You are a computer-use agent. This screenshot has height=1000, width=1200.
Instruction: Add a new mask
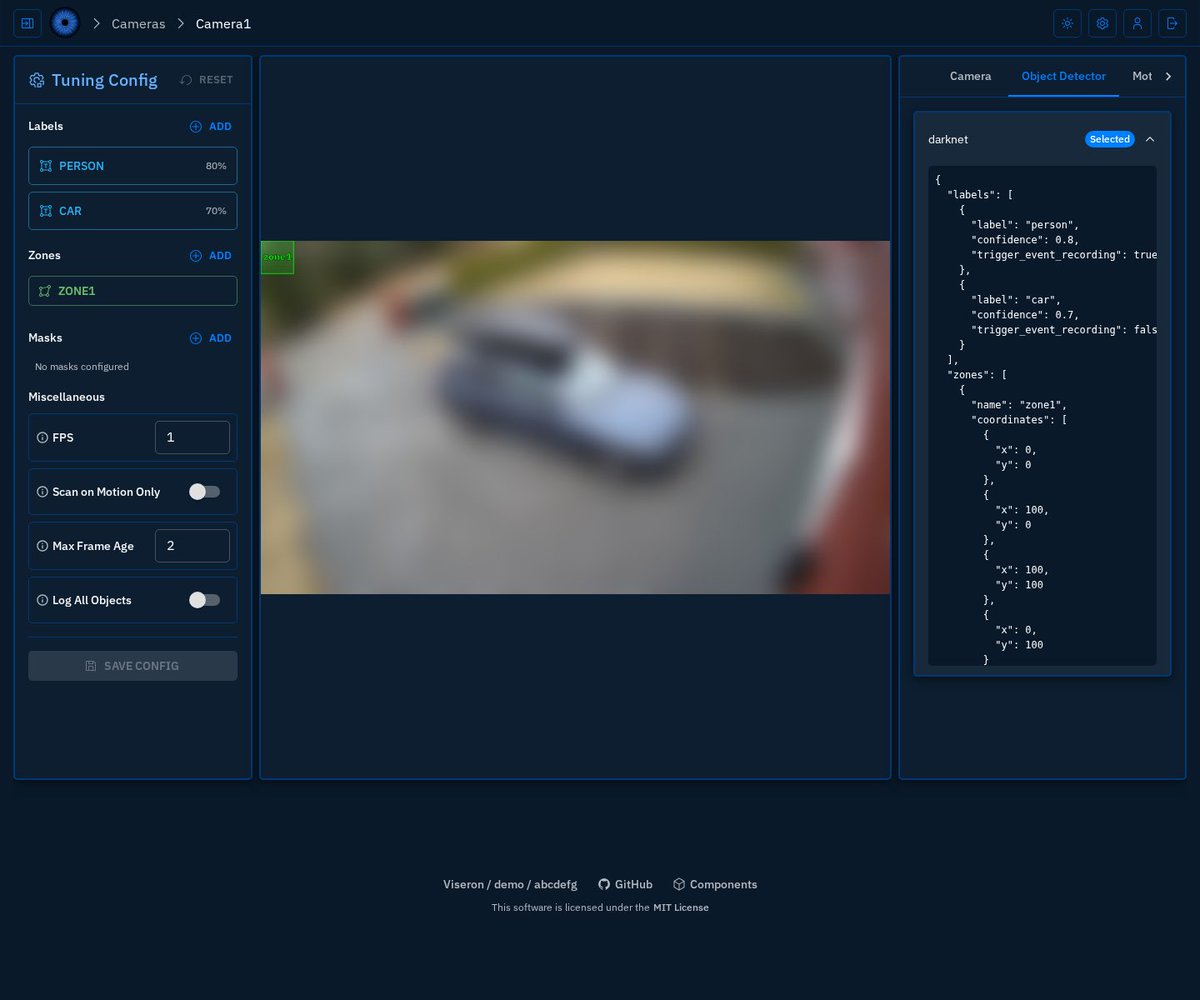211,339
